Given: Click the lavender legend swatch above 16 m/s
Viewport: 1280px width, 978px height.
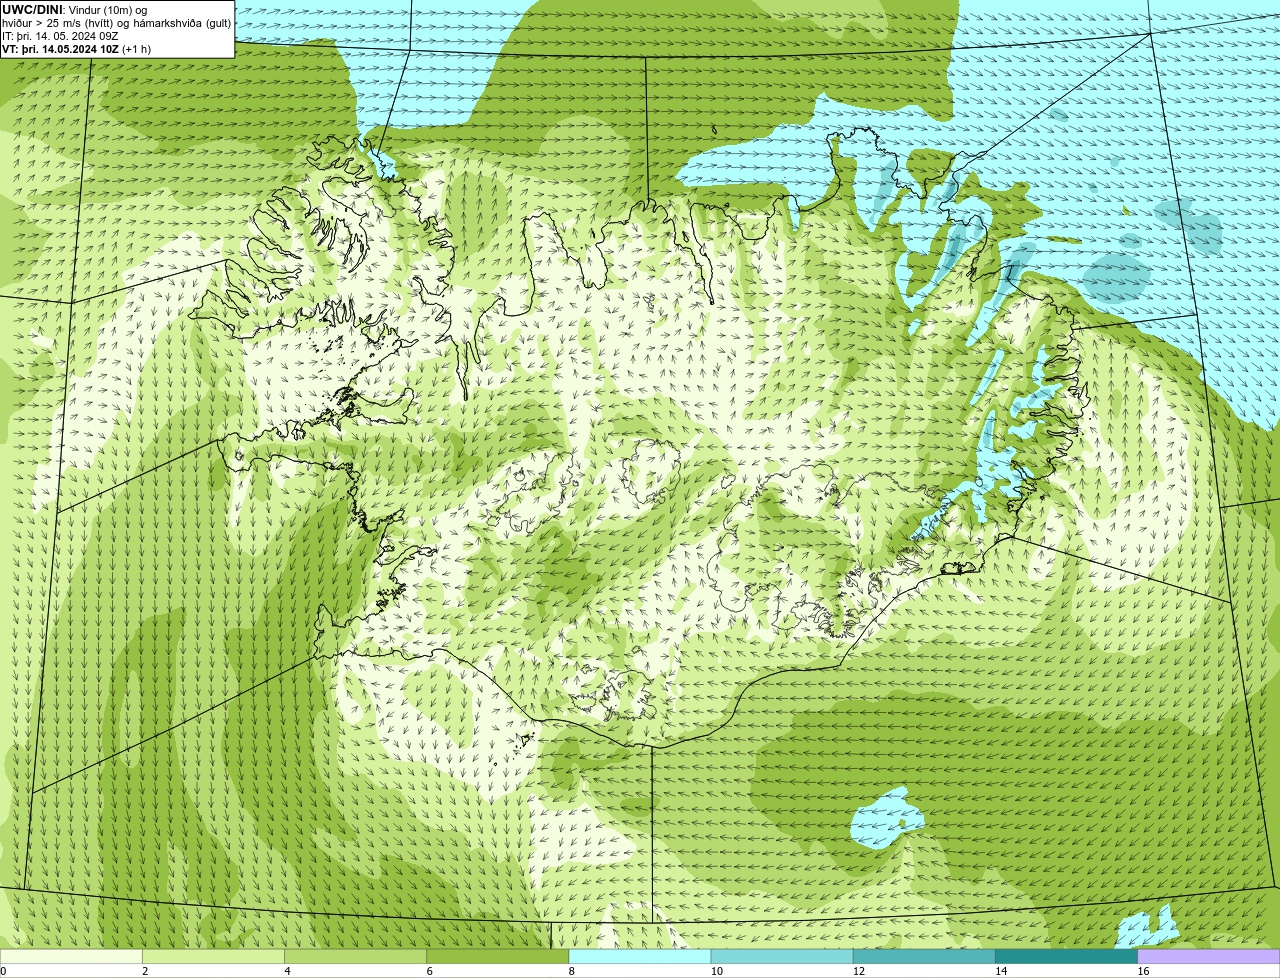Looking at the screenshot, I should (1209, 956).
